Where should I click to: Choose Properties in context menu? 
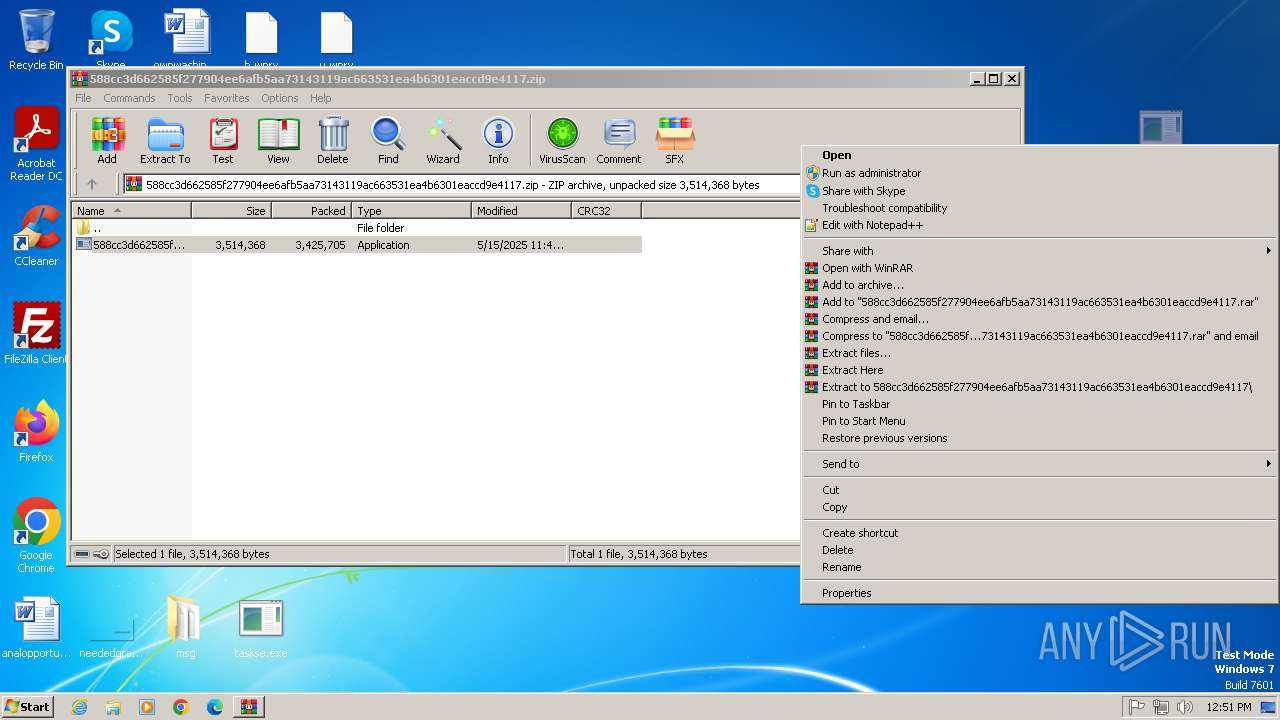(1040, 593)
